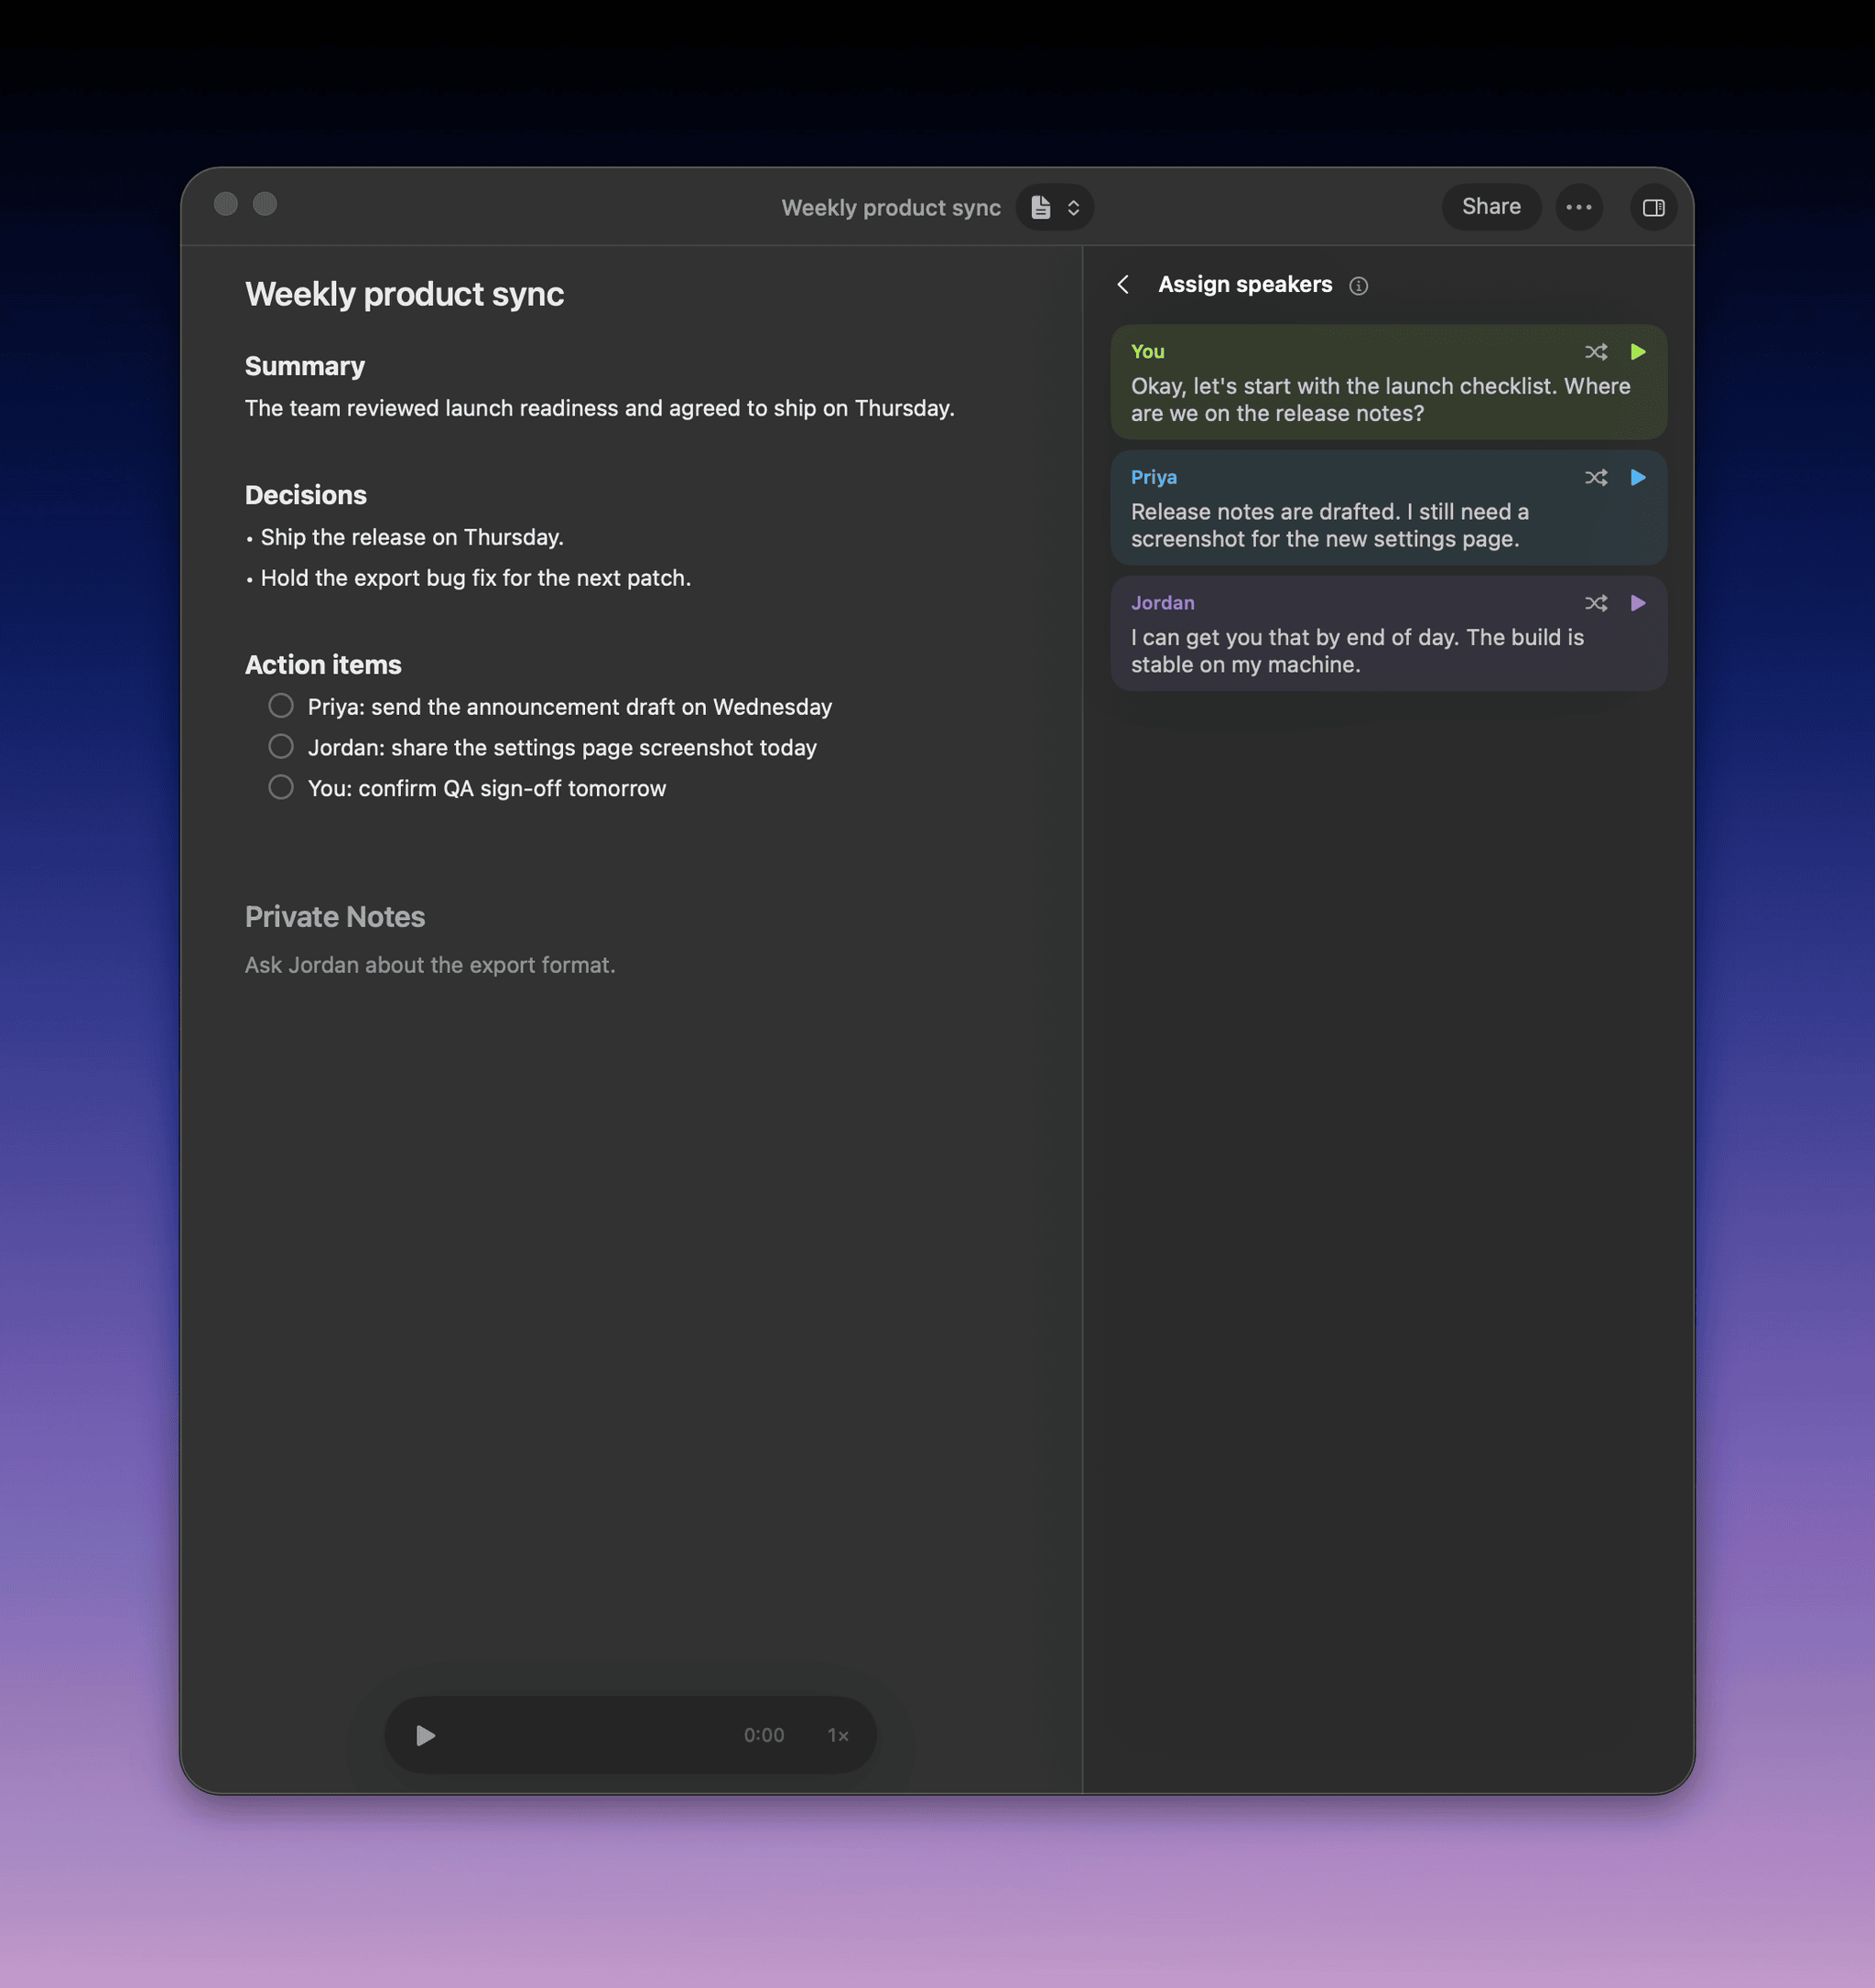This screenshot has width=1875, height=1988.
Task: Click the Weekly product sync title bar text
Action: tap(891, 208)
